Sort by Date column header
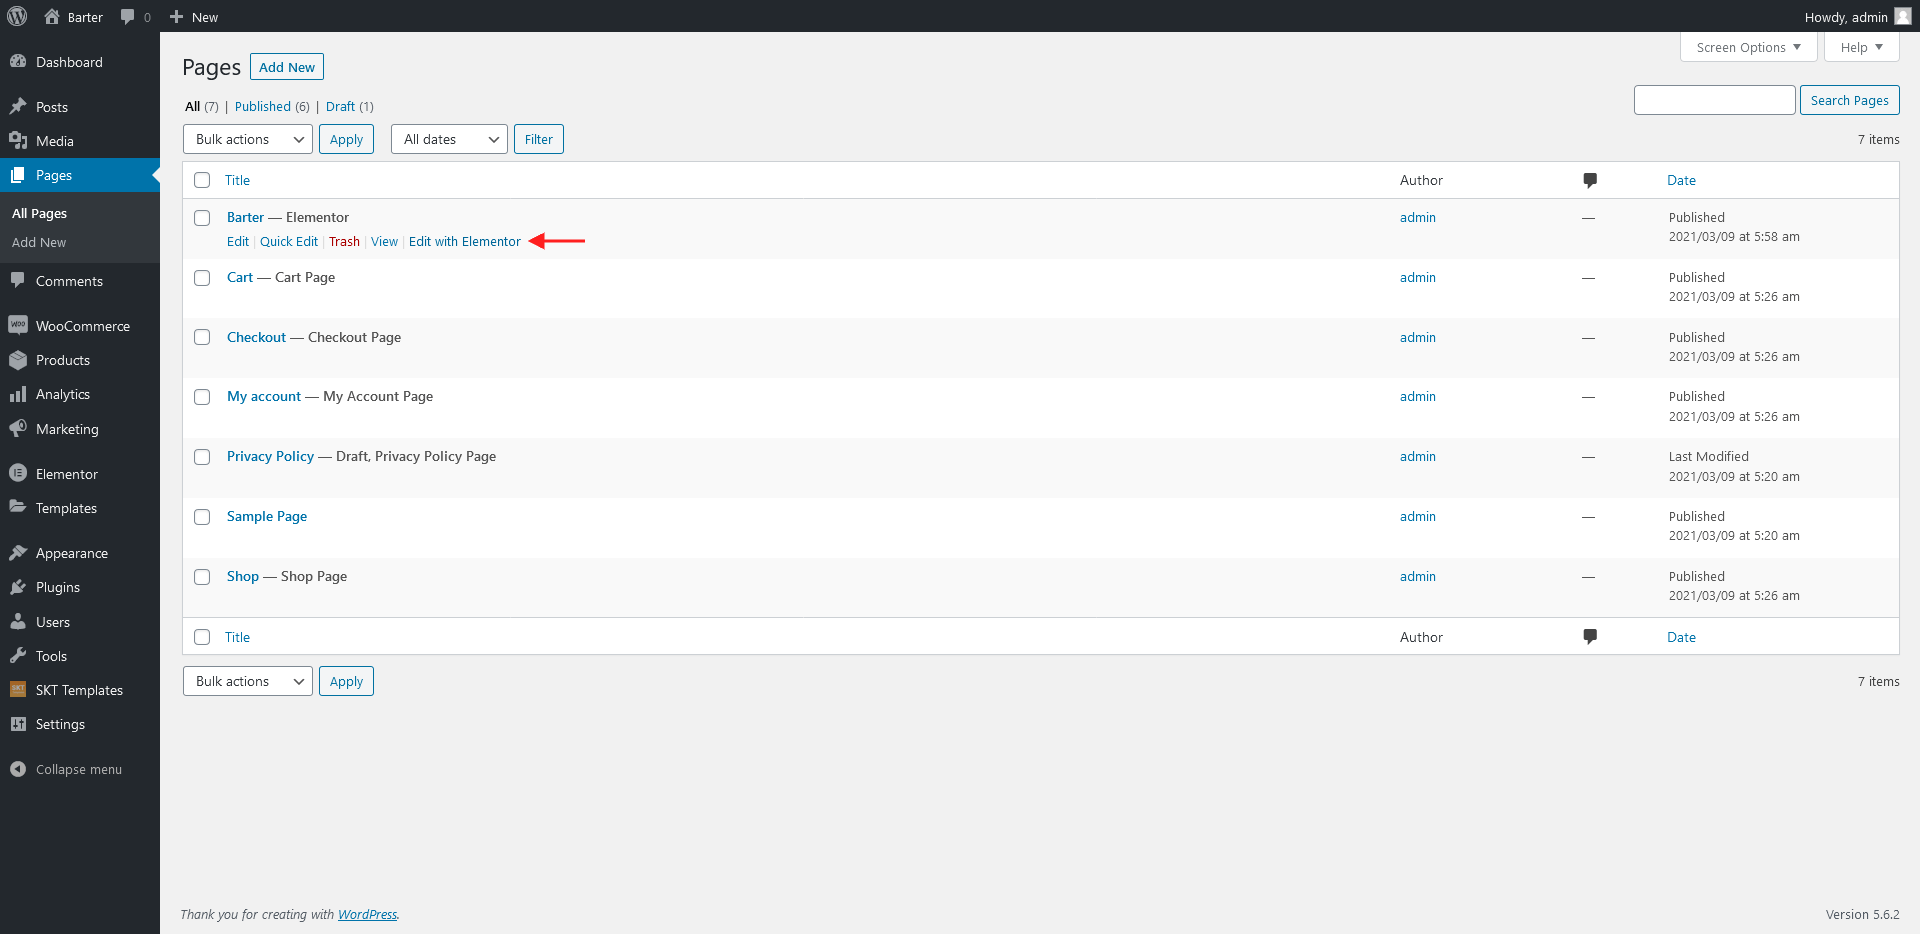The height and width of the screenshot is (934, 1920). [1681, 180]
